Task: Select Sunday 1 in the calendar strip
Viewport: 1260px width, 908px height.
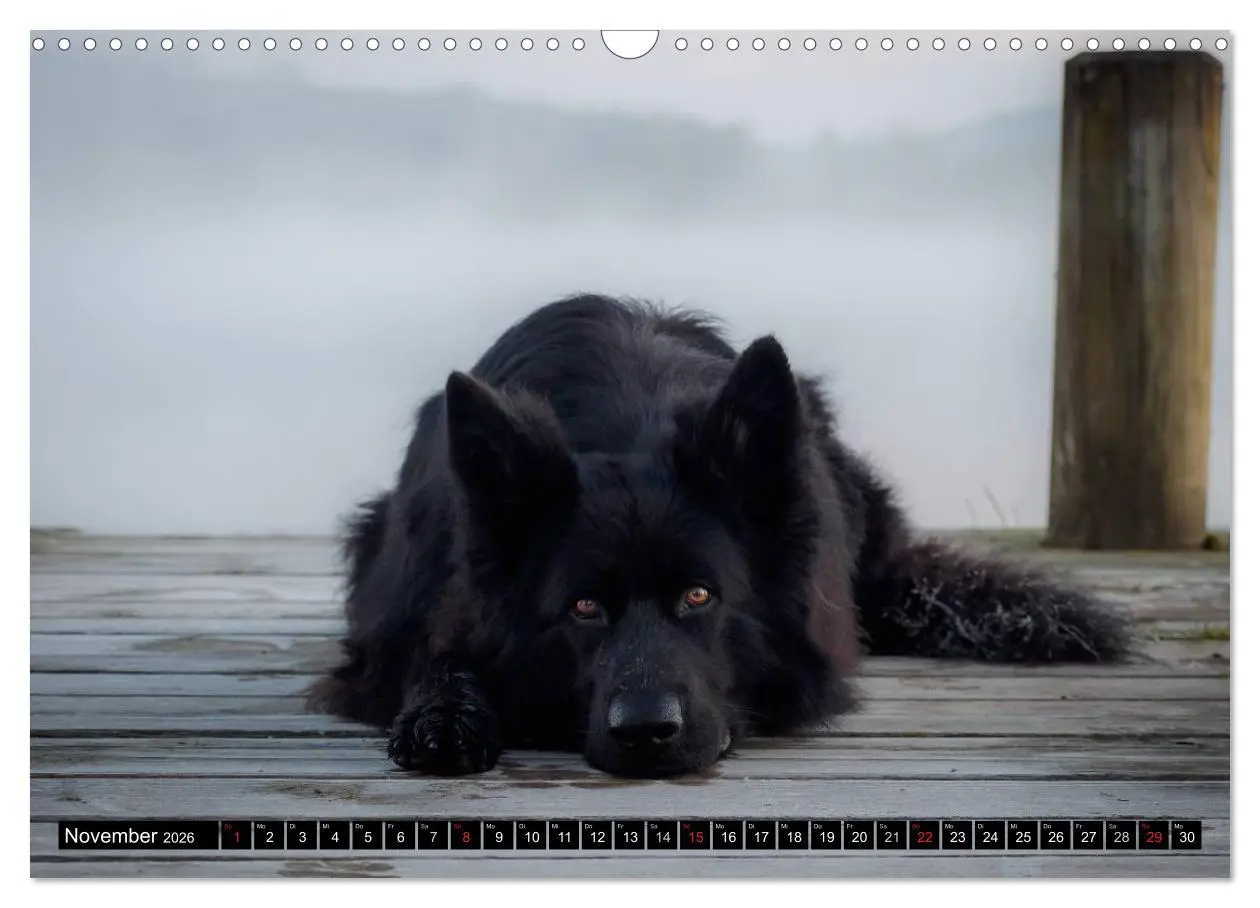Action: tap(236, 836)
